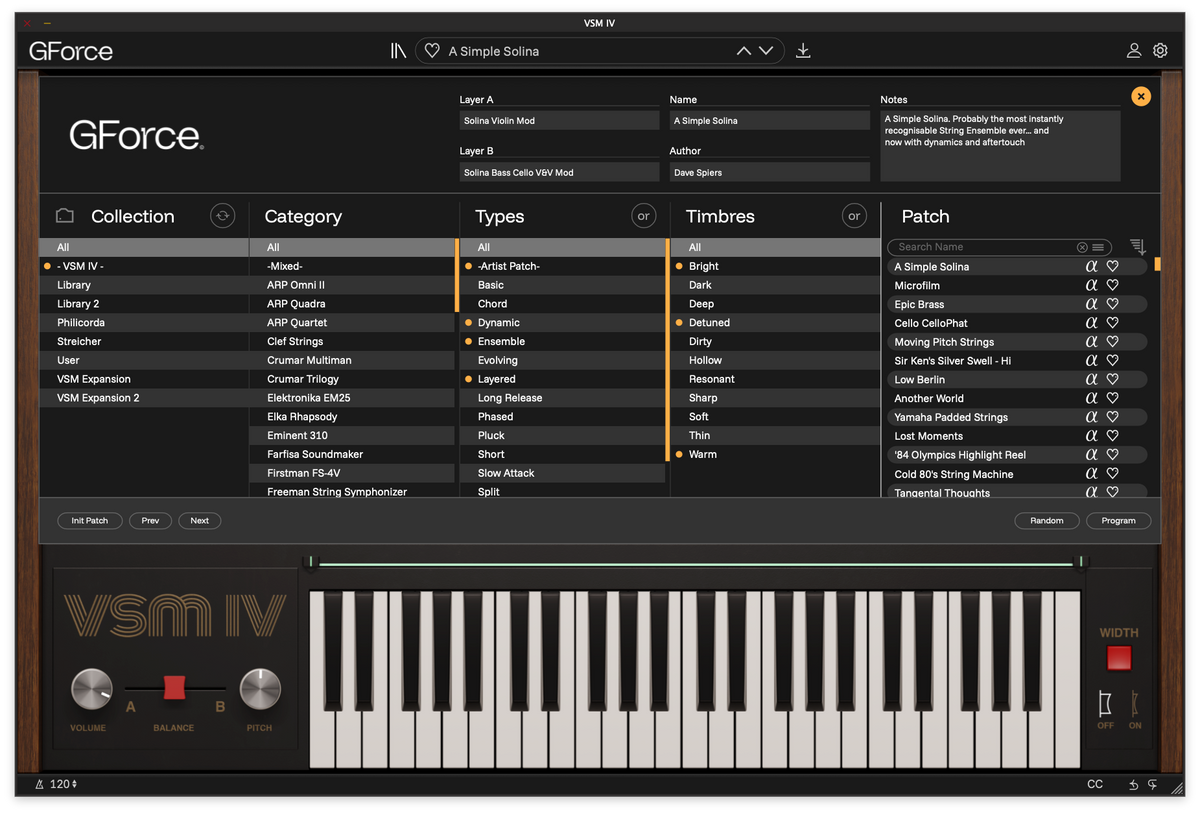Toggle the Timbres and/or filter mode
This screenshot has width=1200, height=814.
click(854, 215)
